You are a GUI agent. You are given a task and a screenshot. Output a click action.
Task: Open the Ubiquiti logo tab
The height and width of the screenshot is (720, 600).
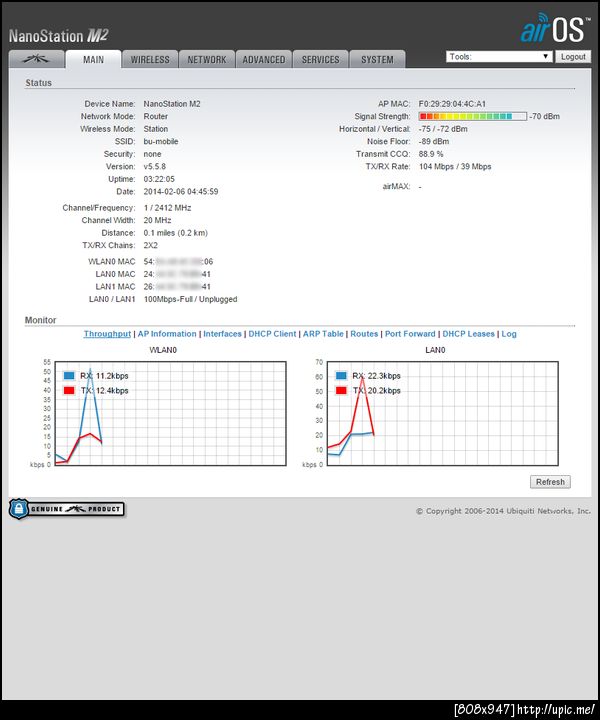[x=36, y=59]
